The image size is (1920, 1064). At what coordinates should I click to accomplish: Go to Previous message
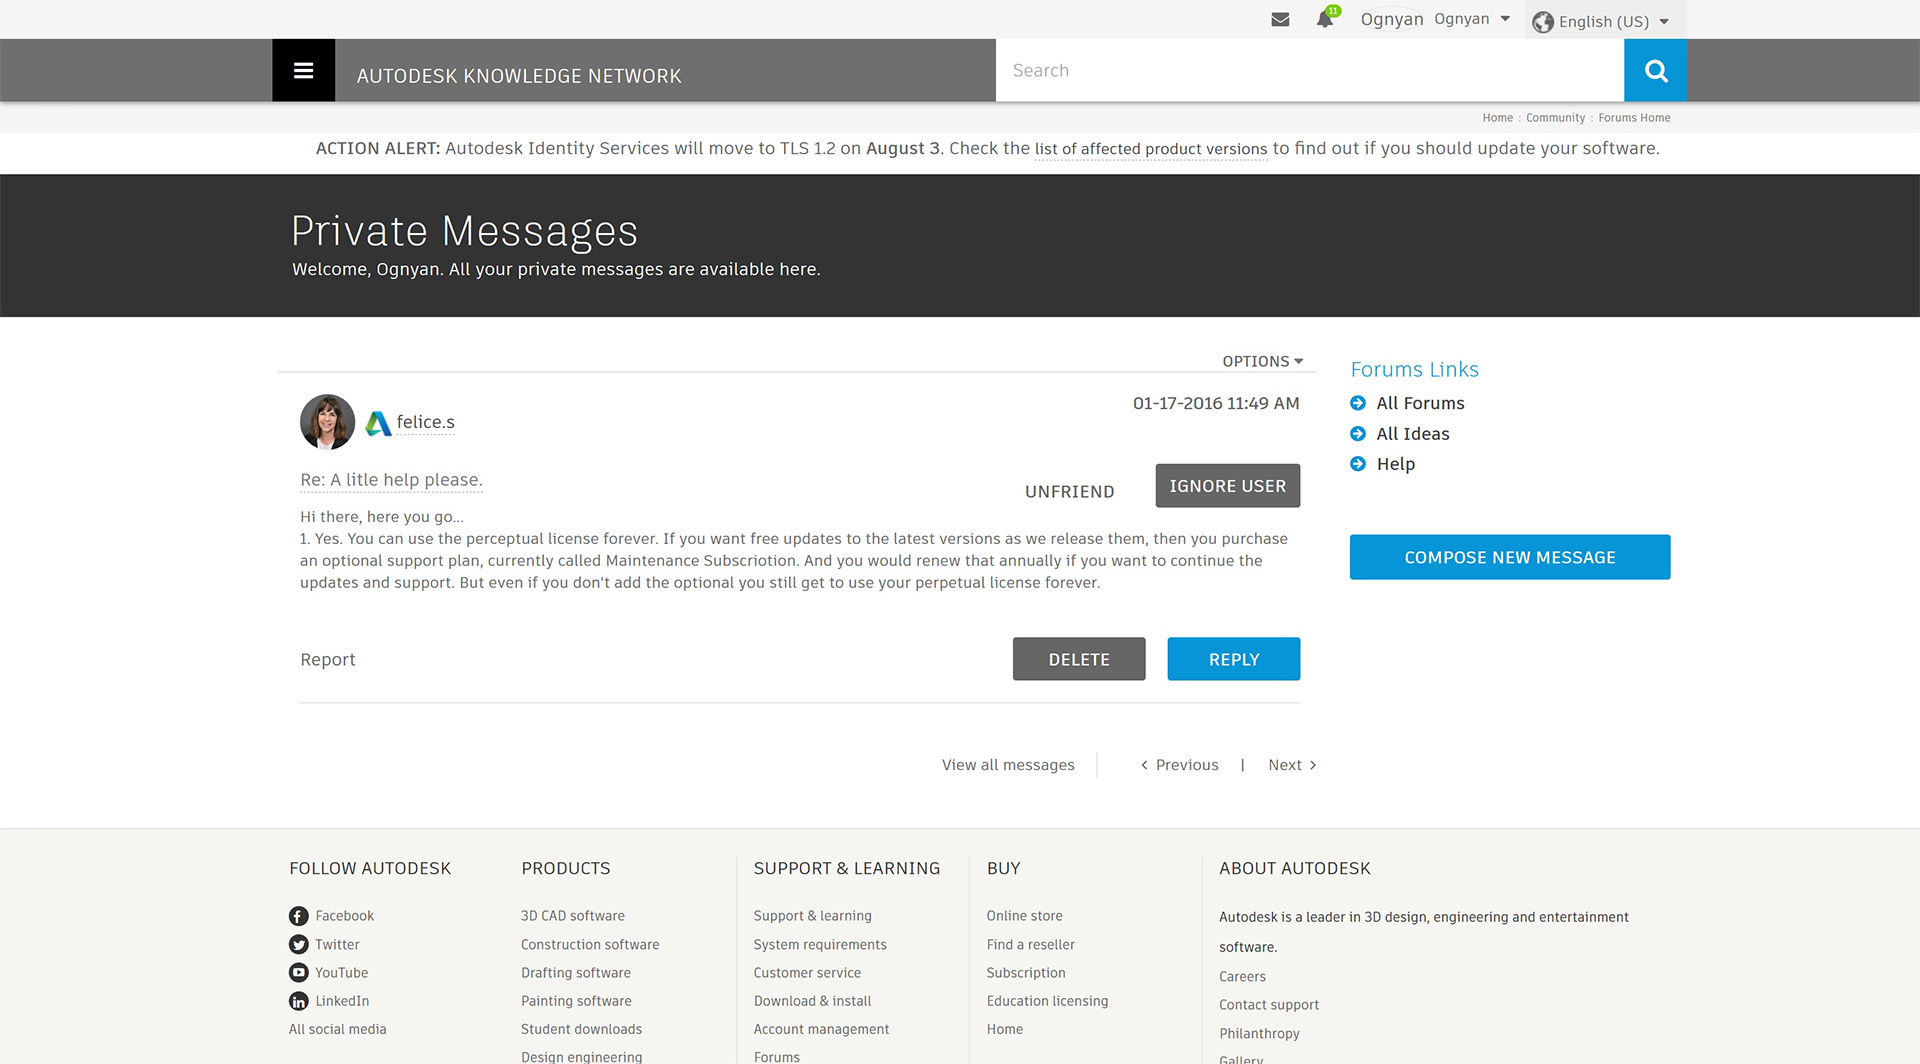coord(1179,765)
